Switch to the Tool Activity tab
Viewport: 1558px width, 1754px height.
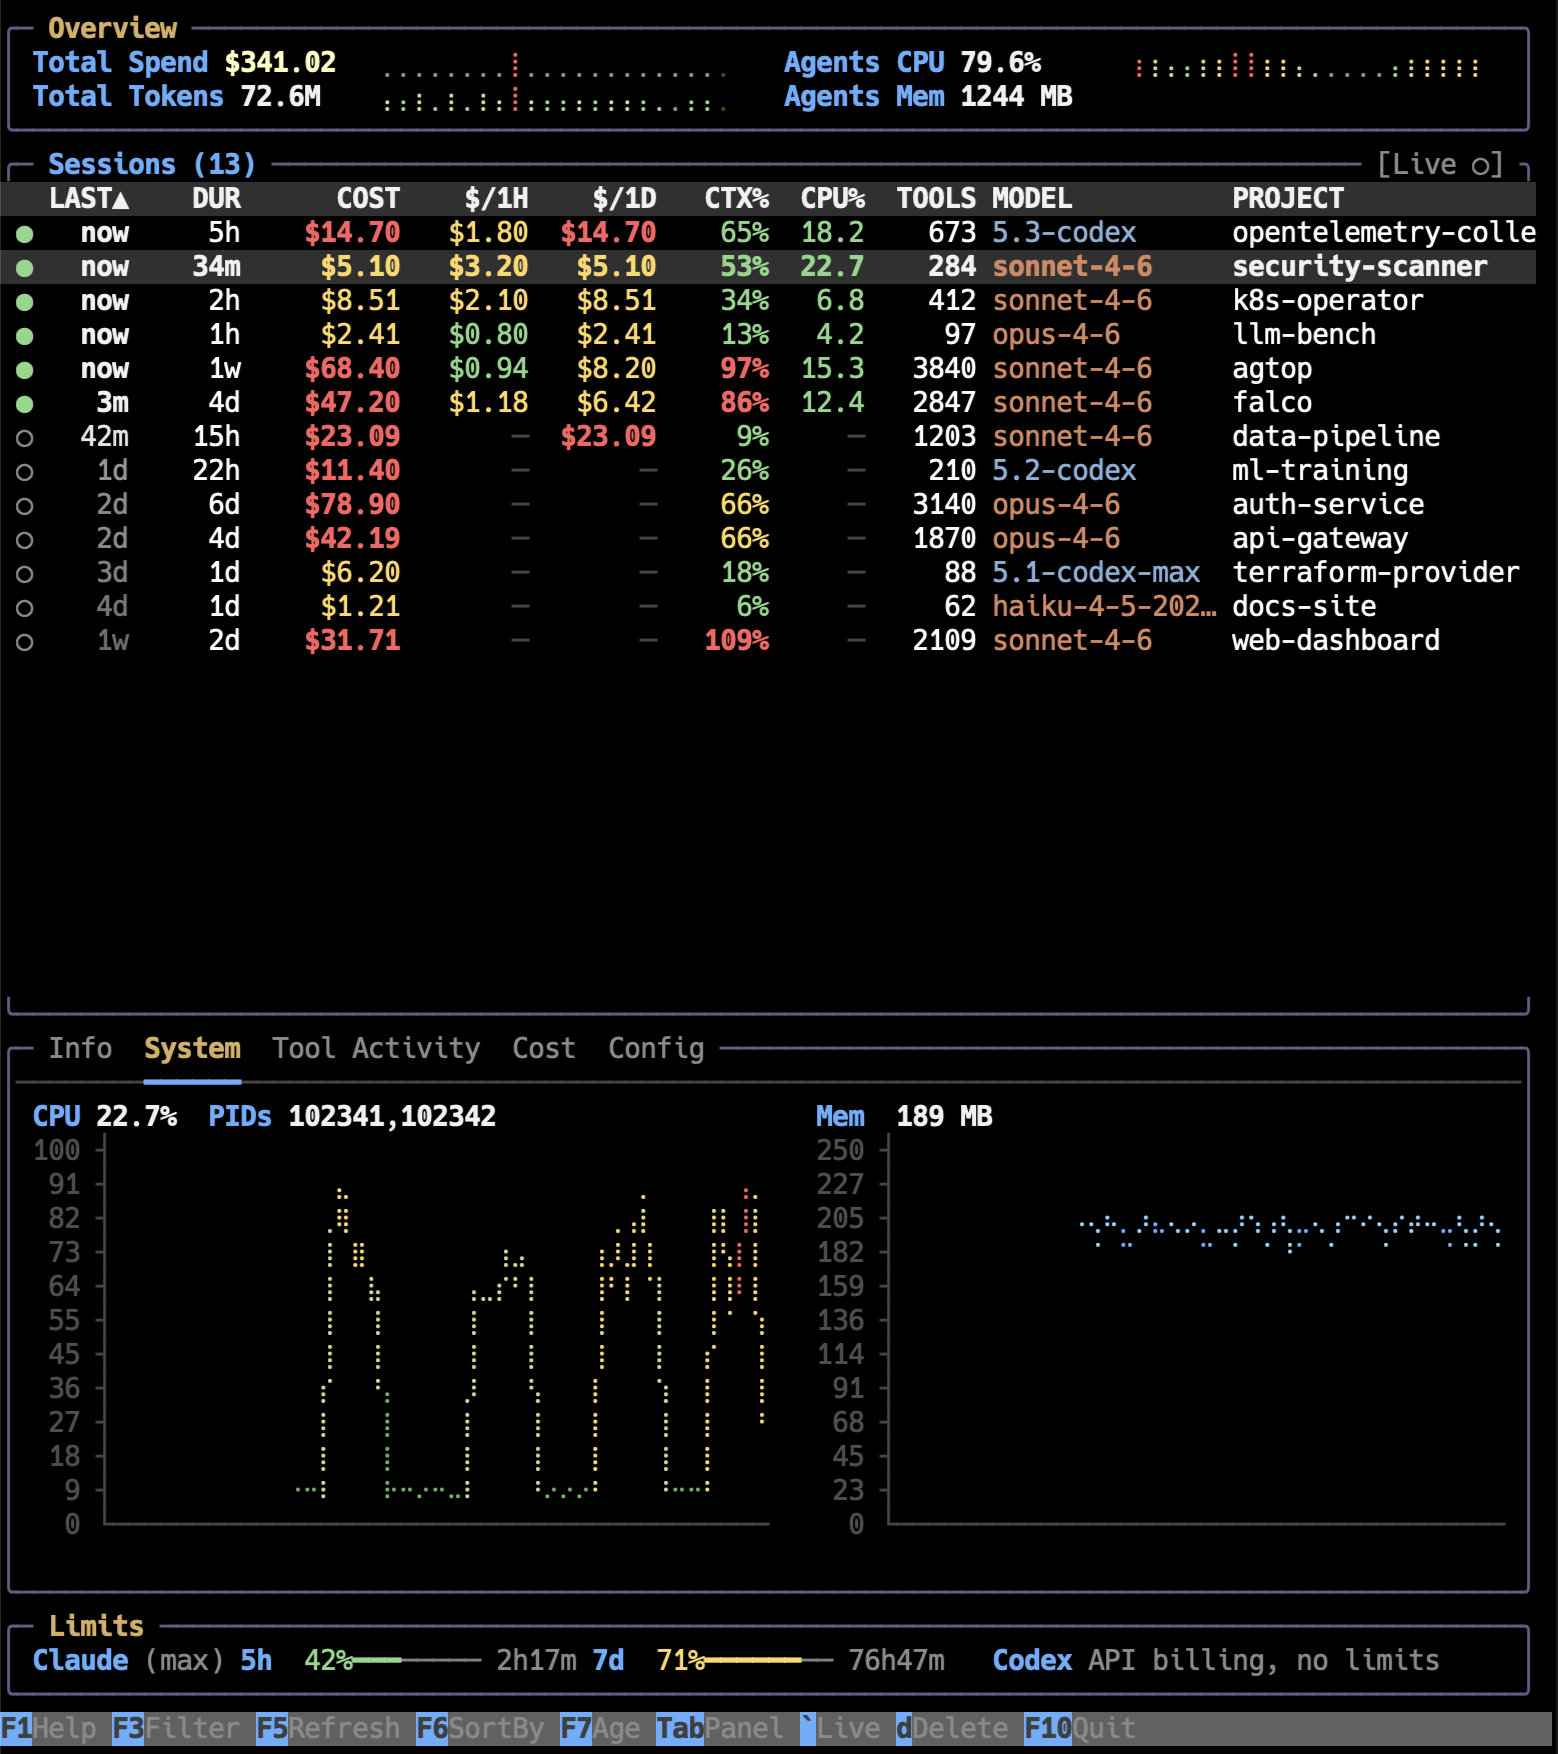[376, 1048]
